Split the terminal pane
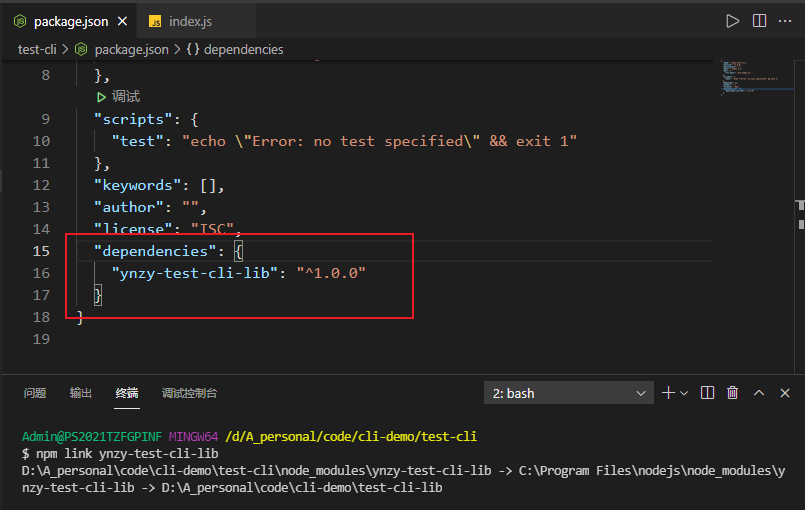805x510 pixels. point(707,393)
